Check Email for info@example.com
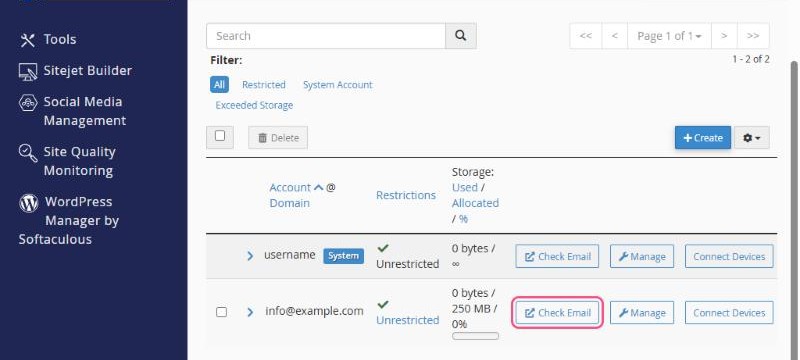This screenshot has height=360, width=800. [x=557, y=313]
